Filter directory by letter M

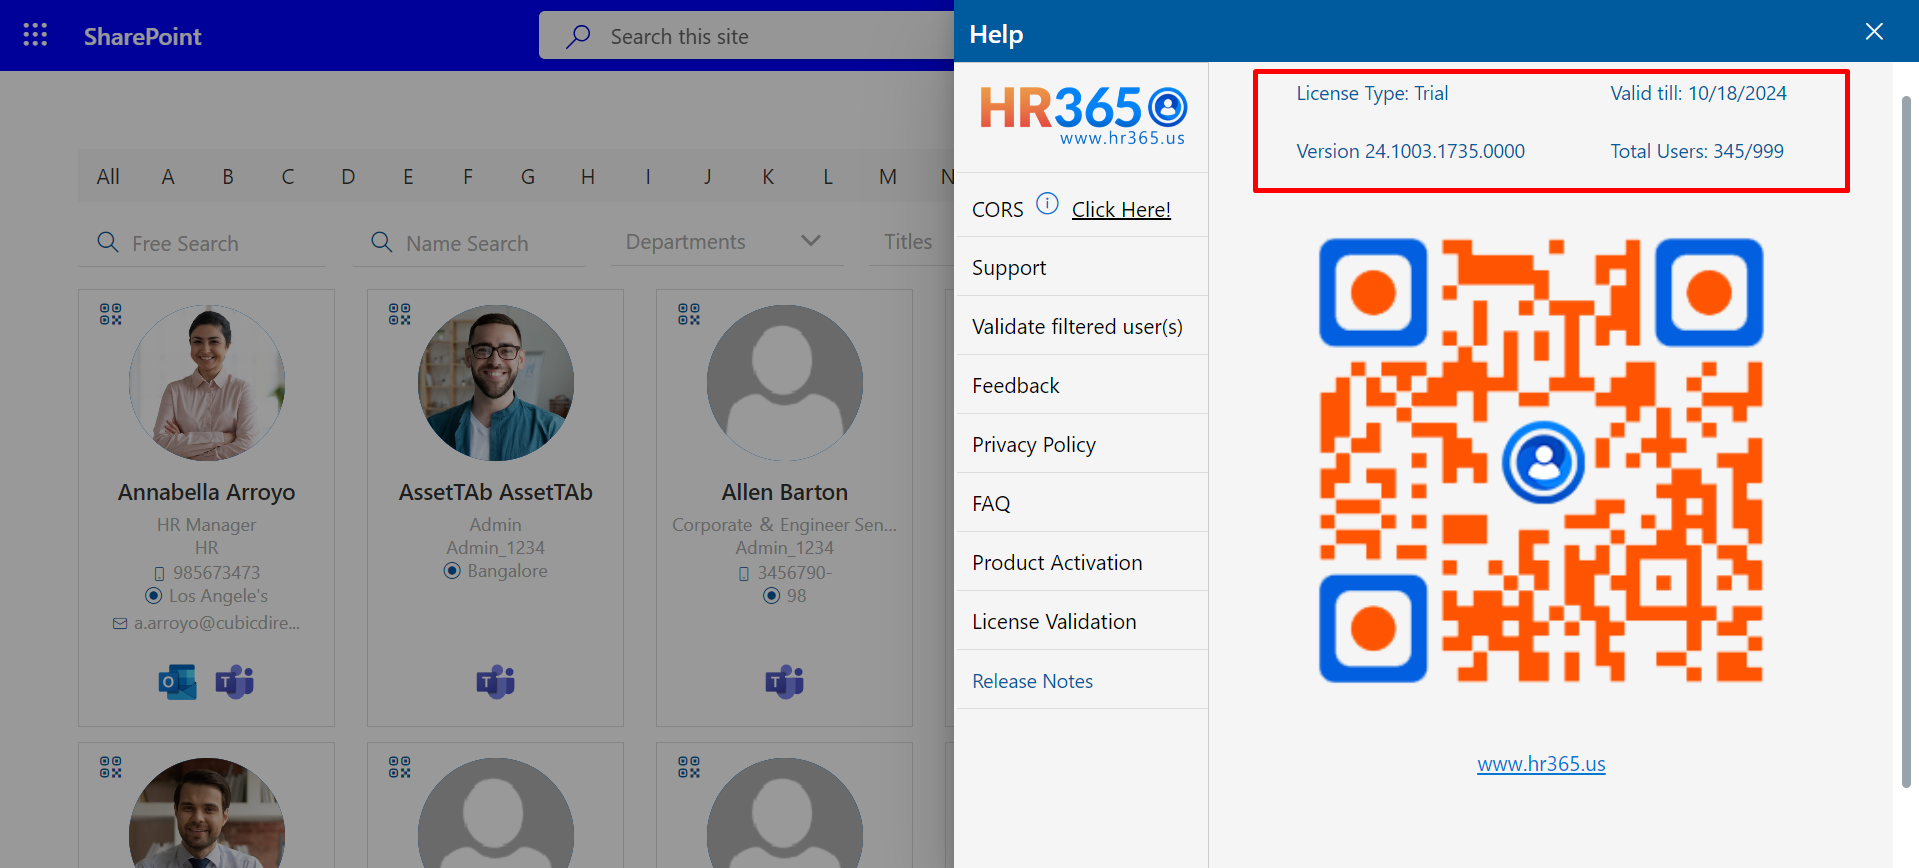tap(888, 177)
